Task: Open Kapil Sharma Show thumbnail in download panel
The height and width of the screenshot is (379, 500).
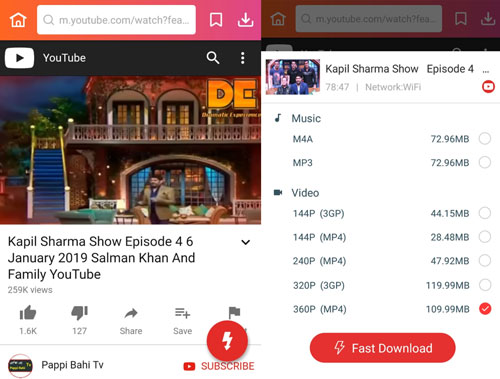Action: pos(293,77)
